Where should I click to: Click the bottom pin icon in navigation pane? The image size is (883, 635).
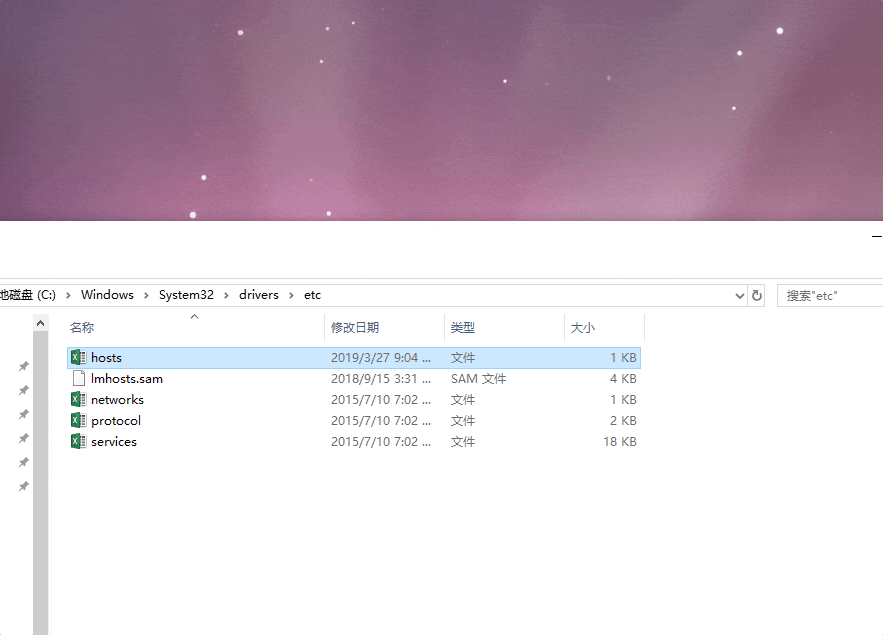coord(23,485)
